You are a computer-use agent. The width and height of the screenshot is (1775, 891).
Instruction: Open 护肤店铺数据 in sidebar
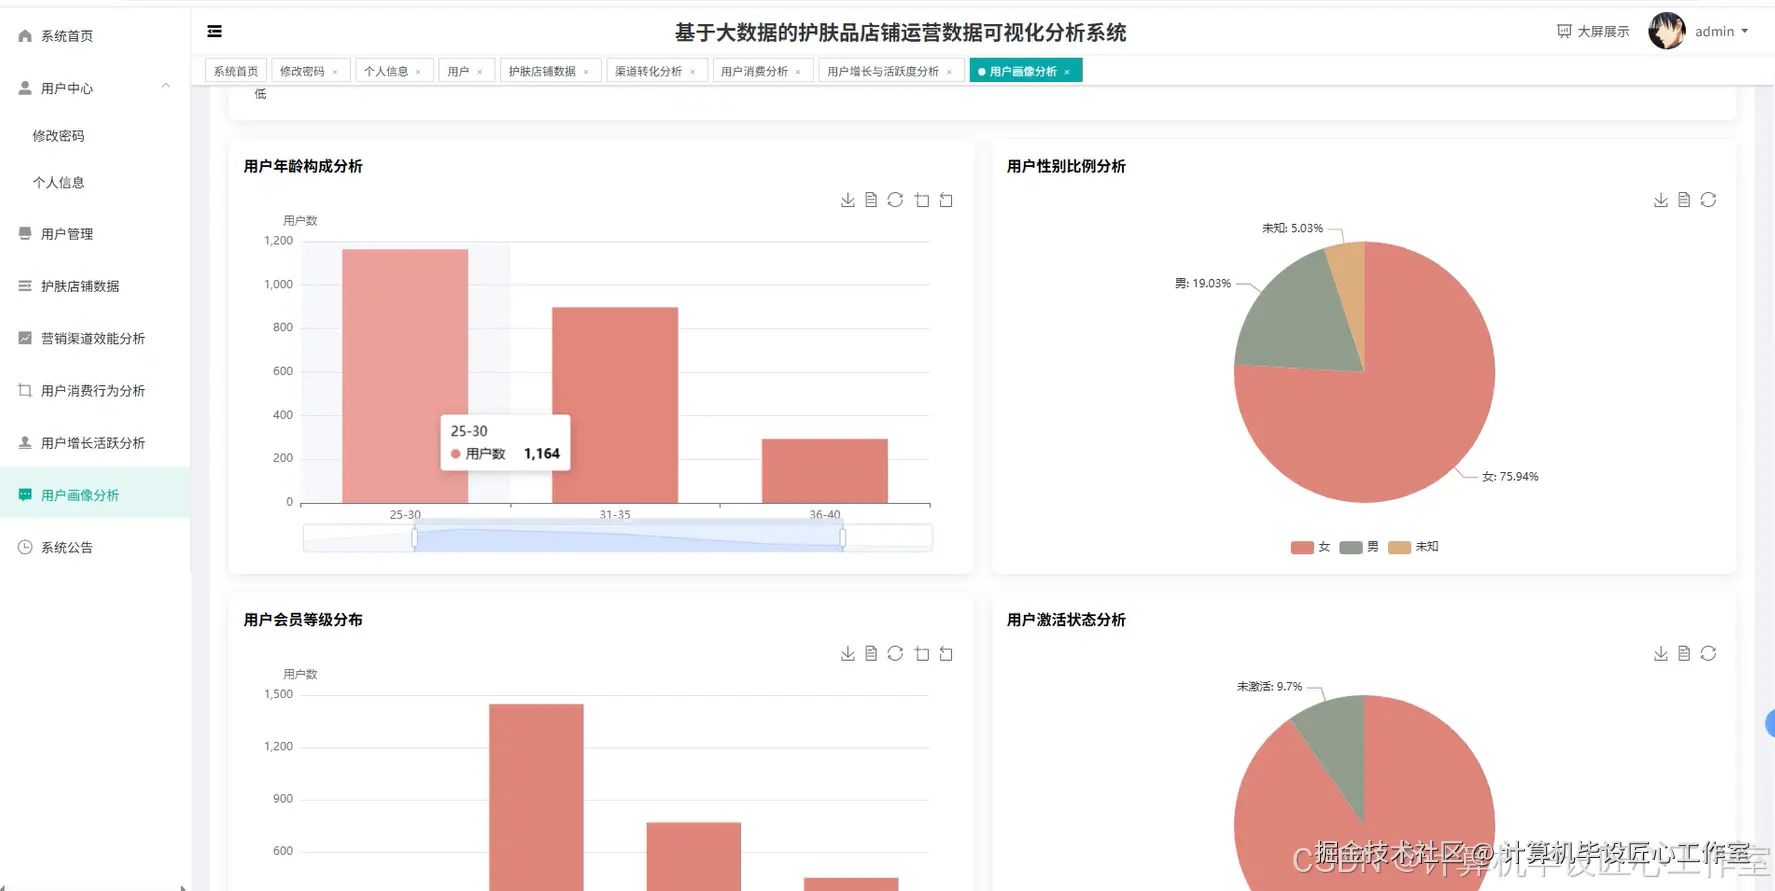(95, 286)
